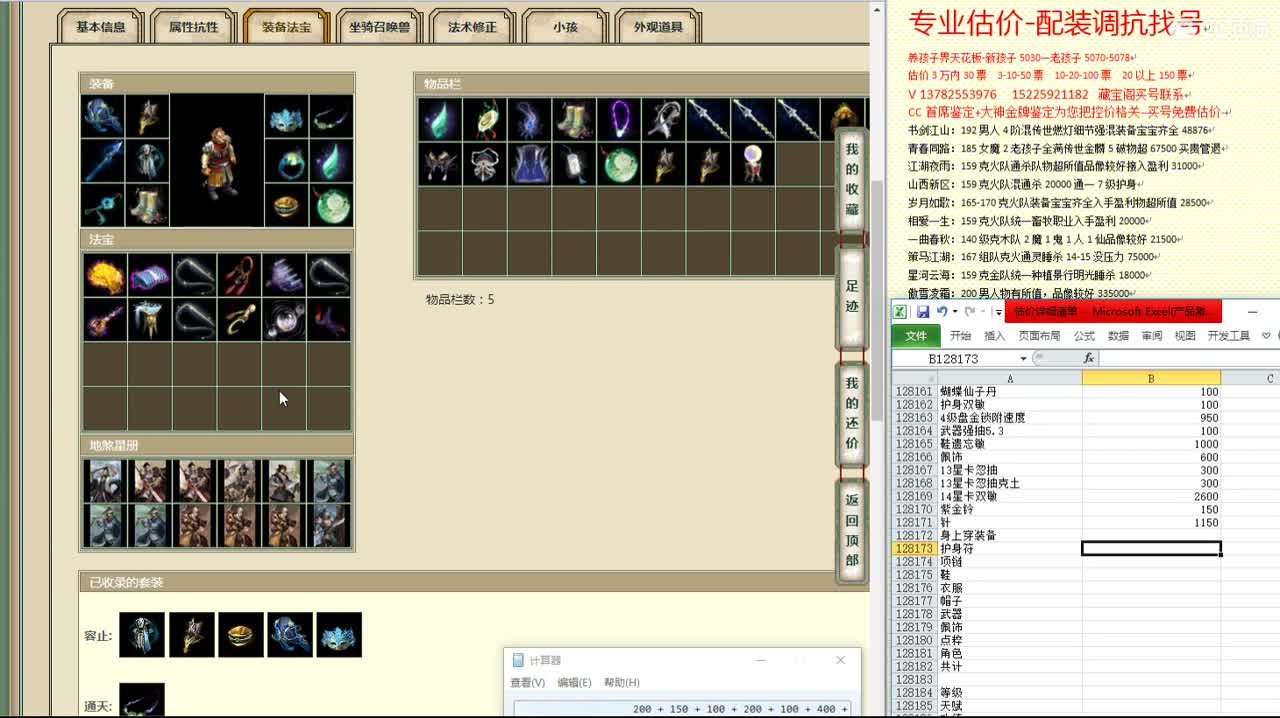Switch to the 法术修正 tab
Screen dimensions: 1280x718
click(x=472, y=27)
